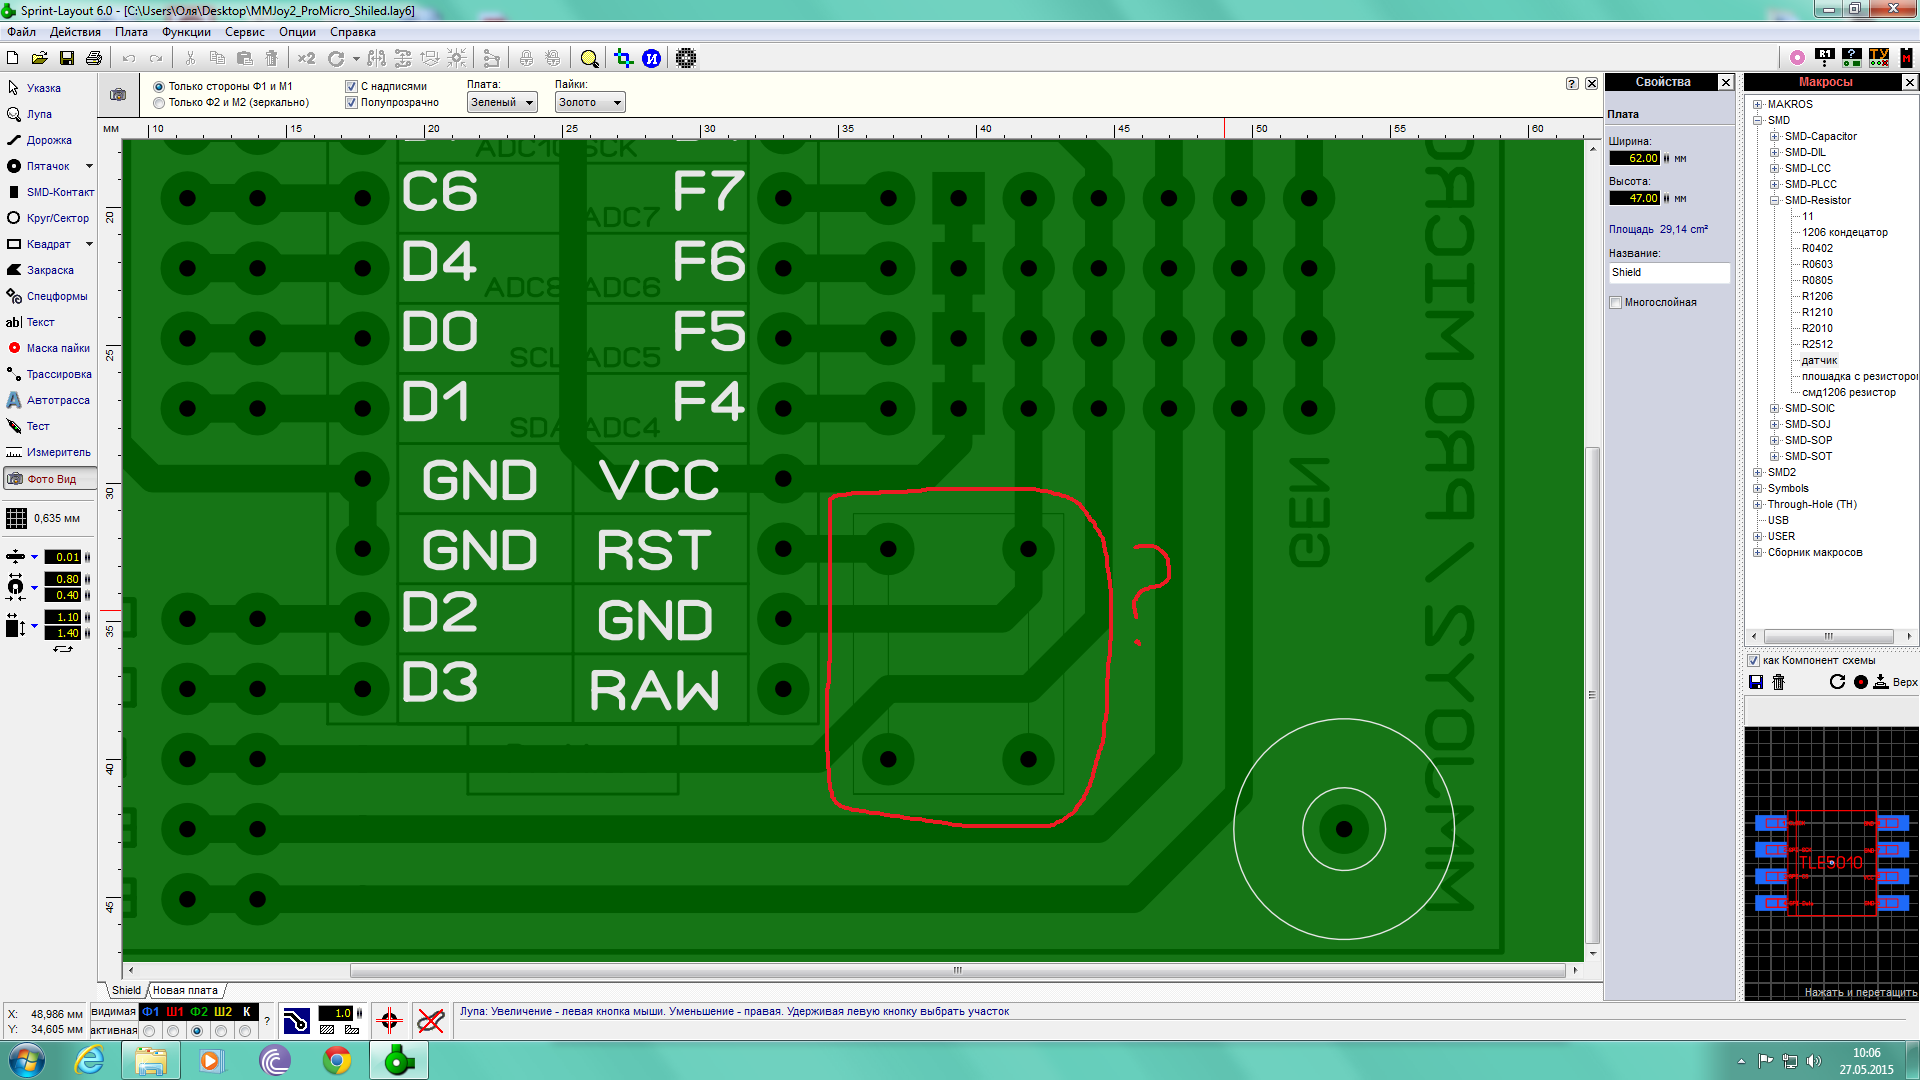1920x1080 pixels.
Task: Select the Закраска fill tool
Action: 48,270
